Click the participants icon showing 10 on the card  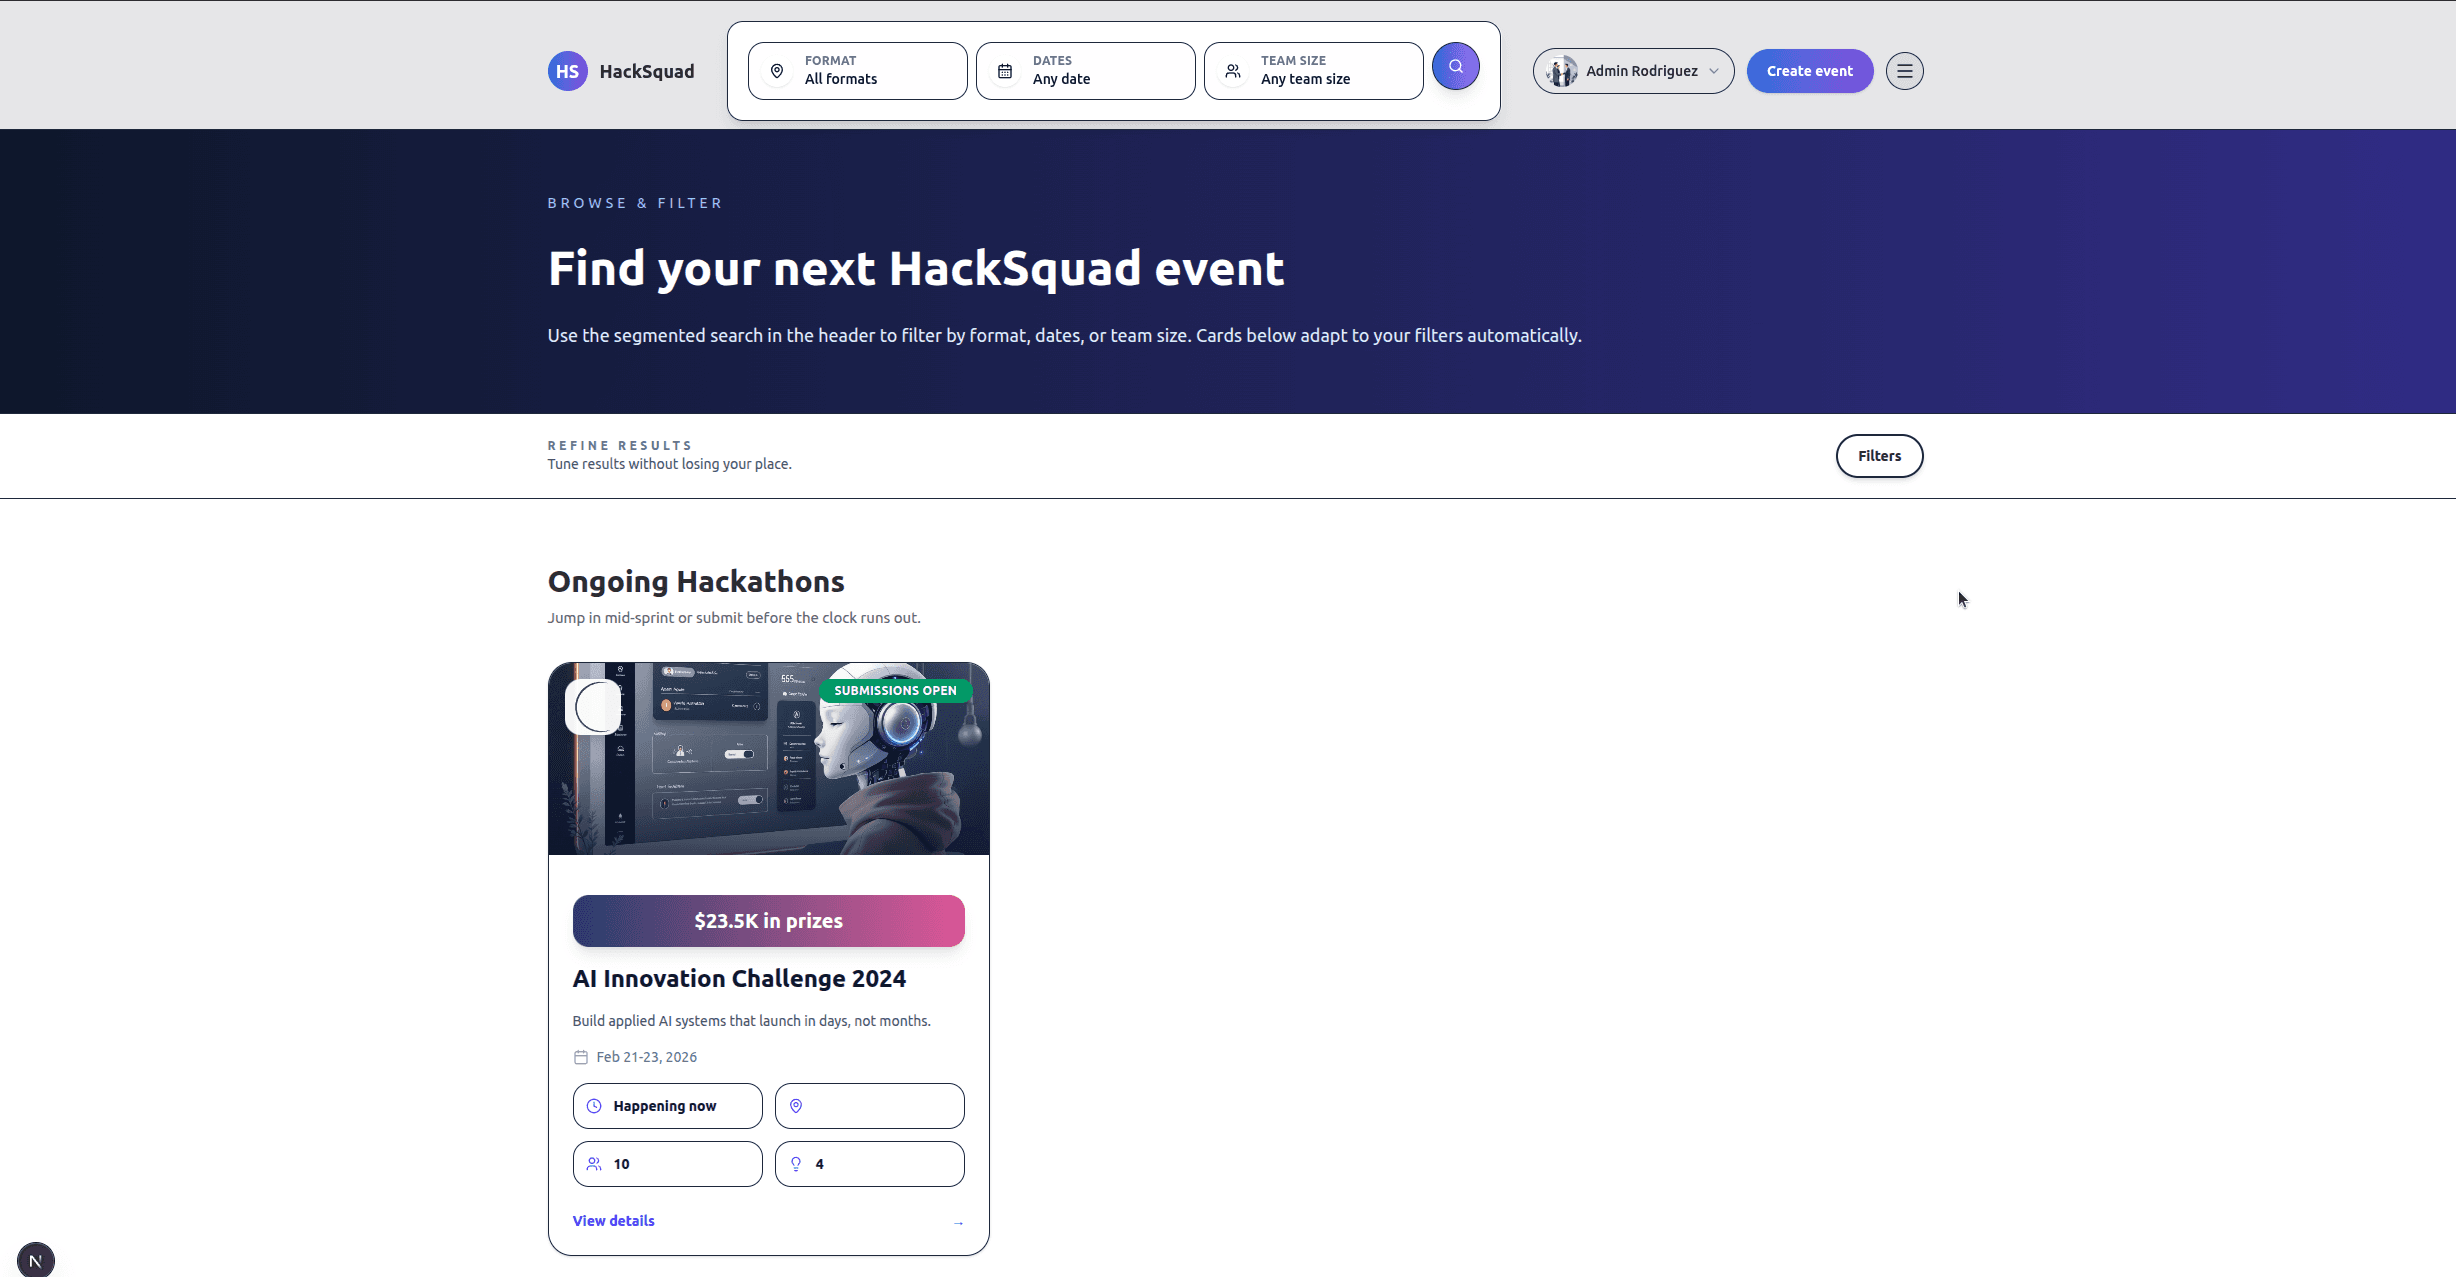[x=596, y=1163]
